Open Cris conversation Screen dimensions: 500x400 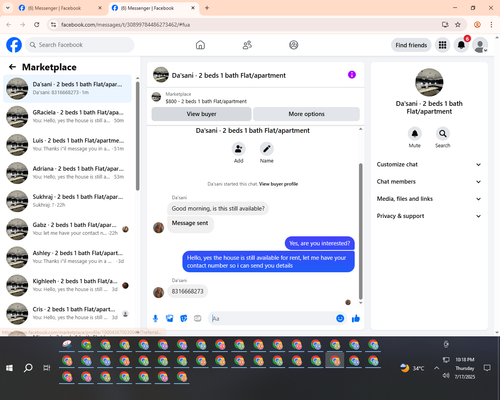click(x=67, y=314)
